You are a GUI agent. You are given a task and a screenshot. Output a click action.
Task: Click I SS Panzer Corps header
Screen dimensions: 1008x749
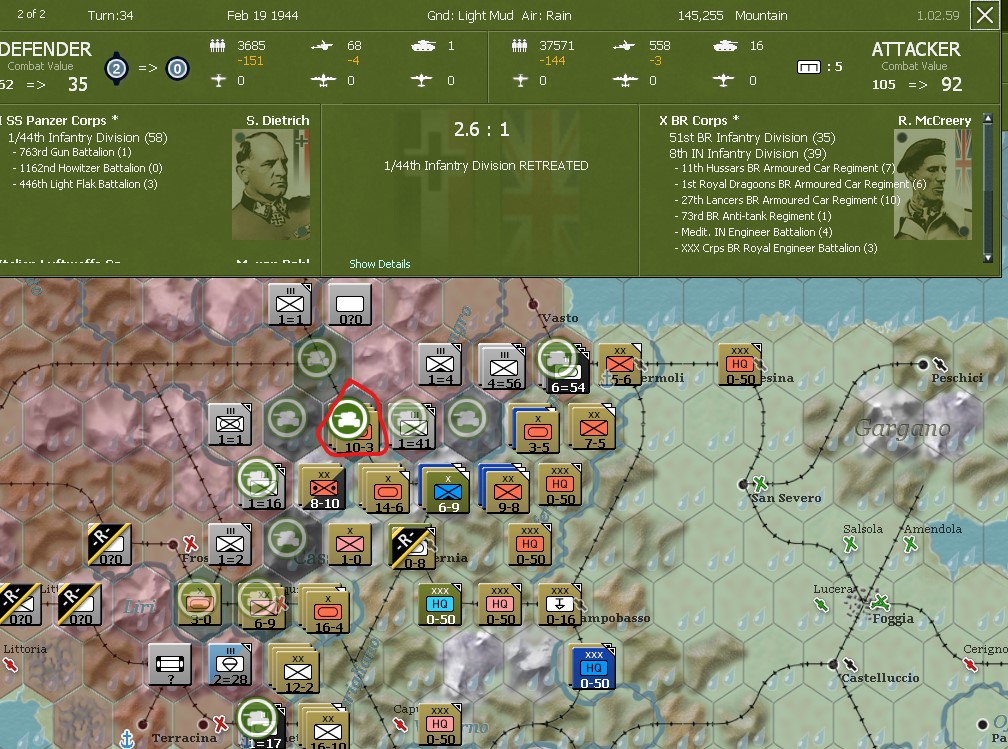(59, 120)
